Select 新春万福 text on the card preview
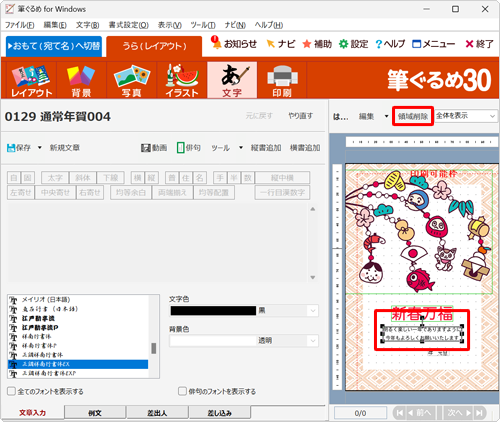 point(422,314)
